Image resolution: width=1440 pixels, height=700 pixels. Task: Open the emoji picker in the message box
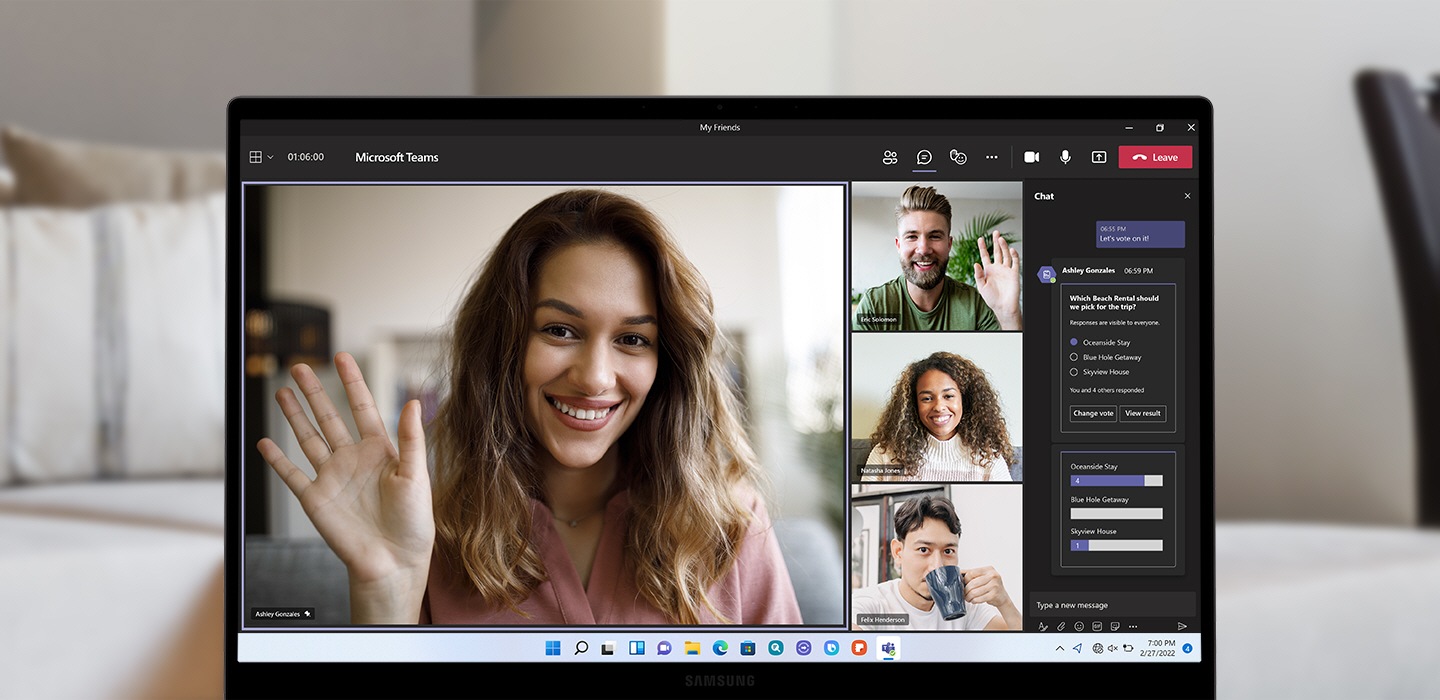(x=1078, y=626)
